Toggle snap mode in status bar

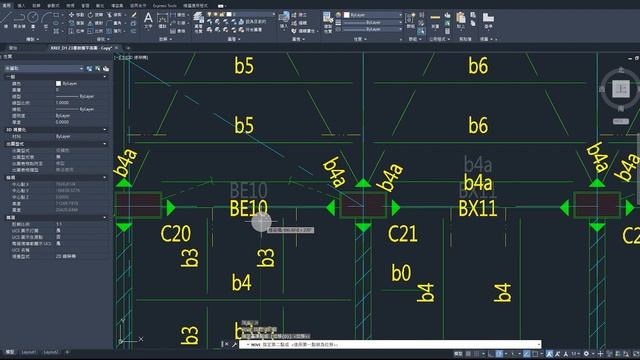click(x=476, y=354)
